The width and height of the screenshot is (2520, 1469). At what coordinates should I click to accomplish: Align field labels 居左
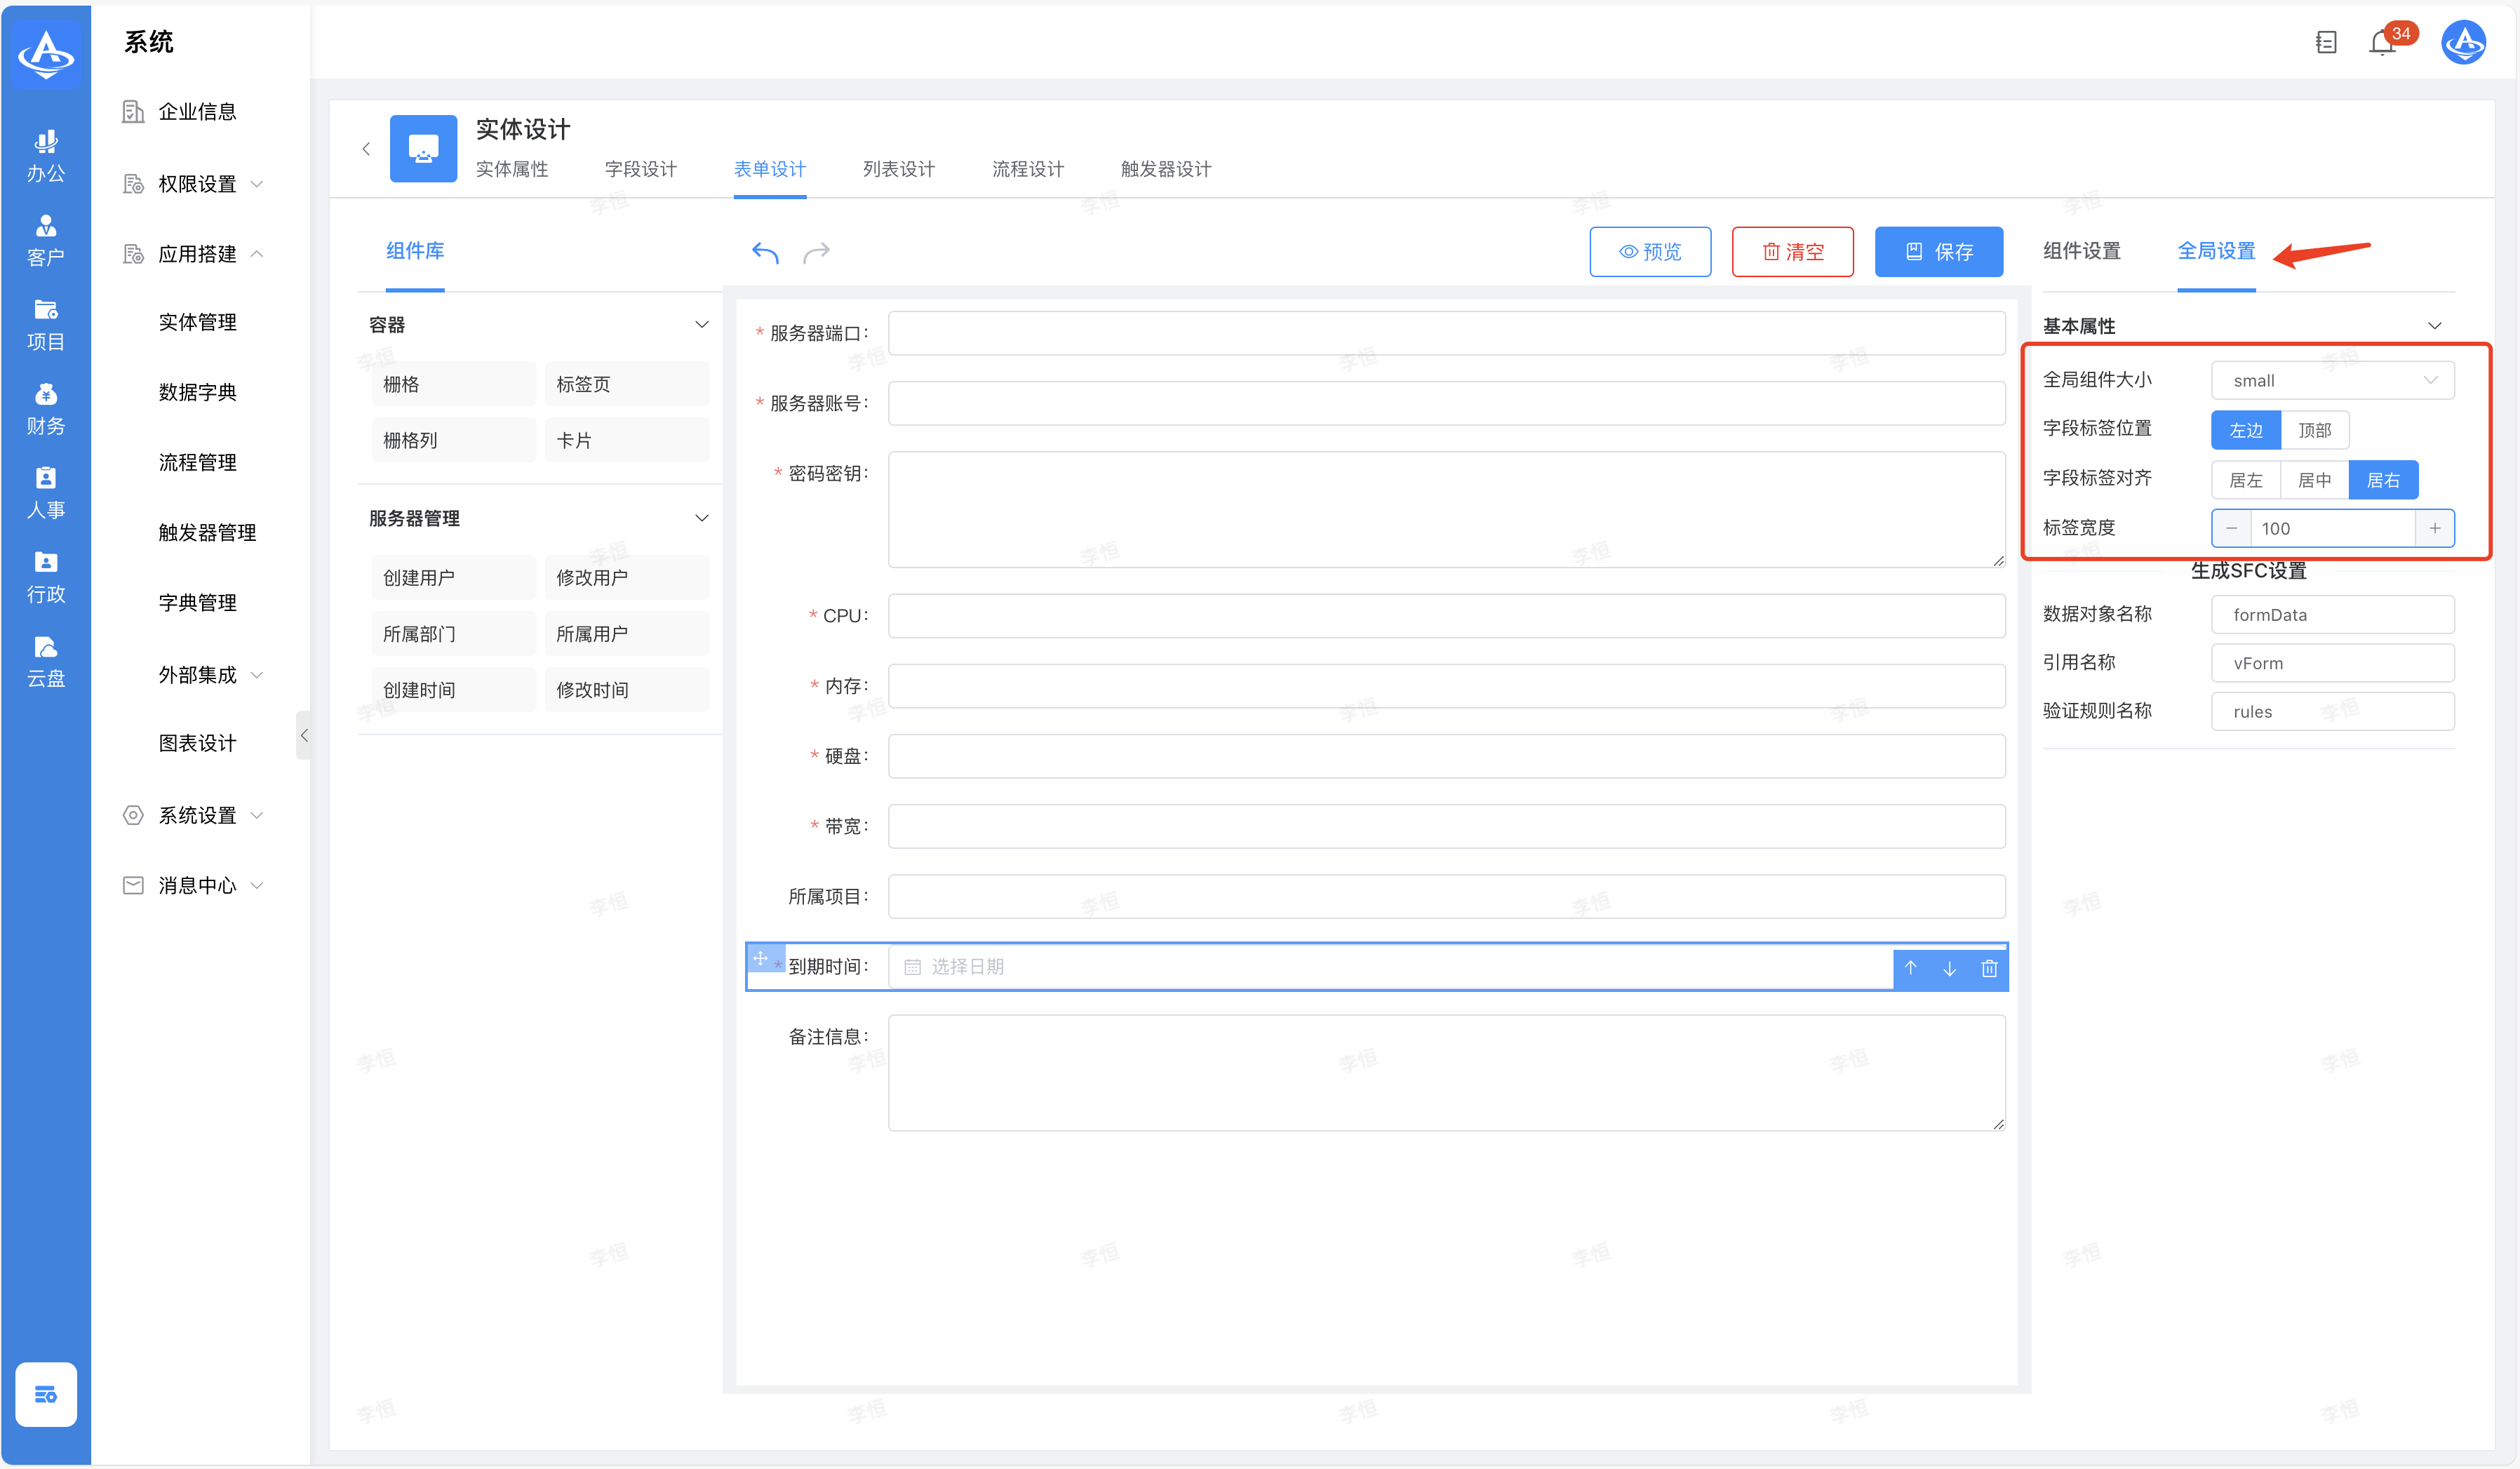pos(2245,480)
